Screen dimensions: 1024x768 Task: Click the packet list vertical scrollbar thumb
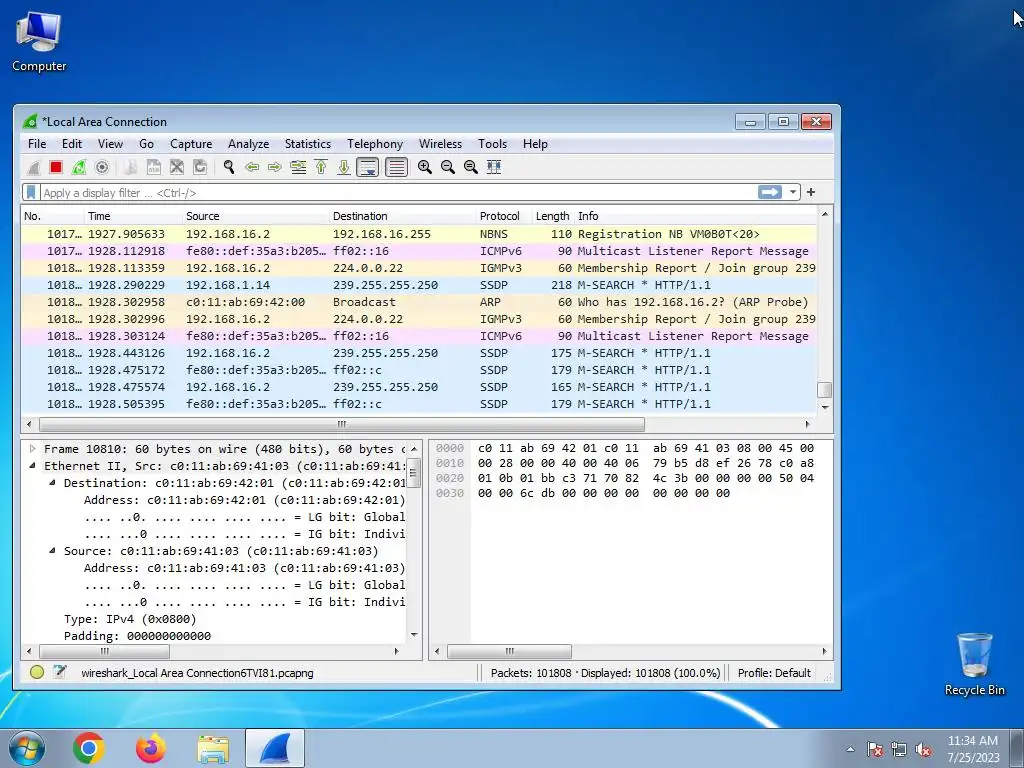point(825,390)
